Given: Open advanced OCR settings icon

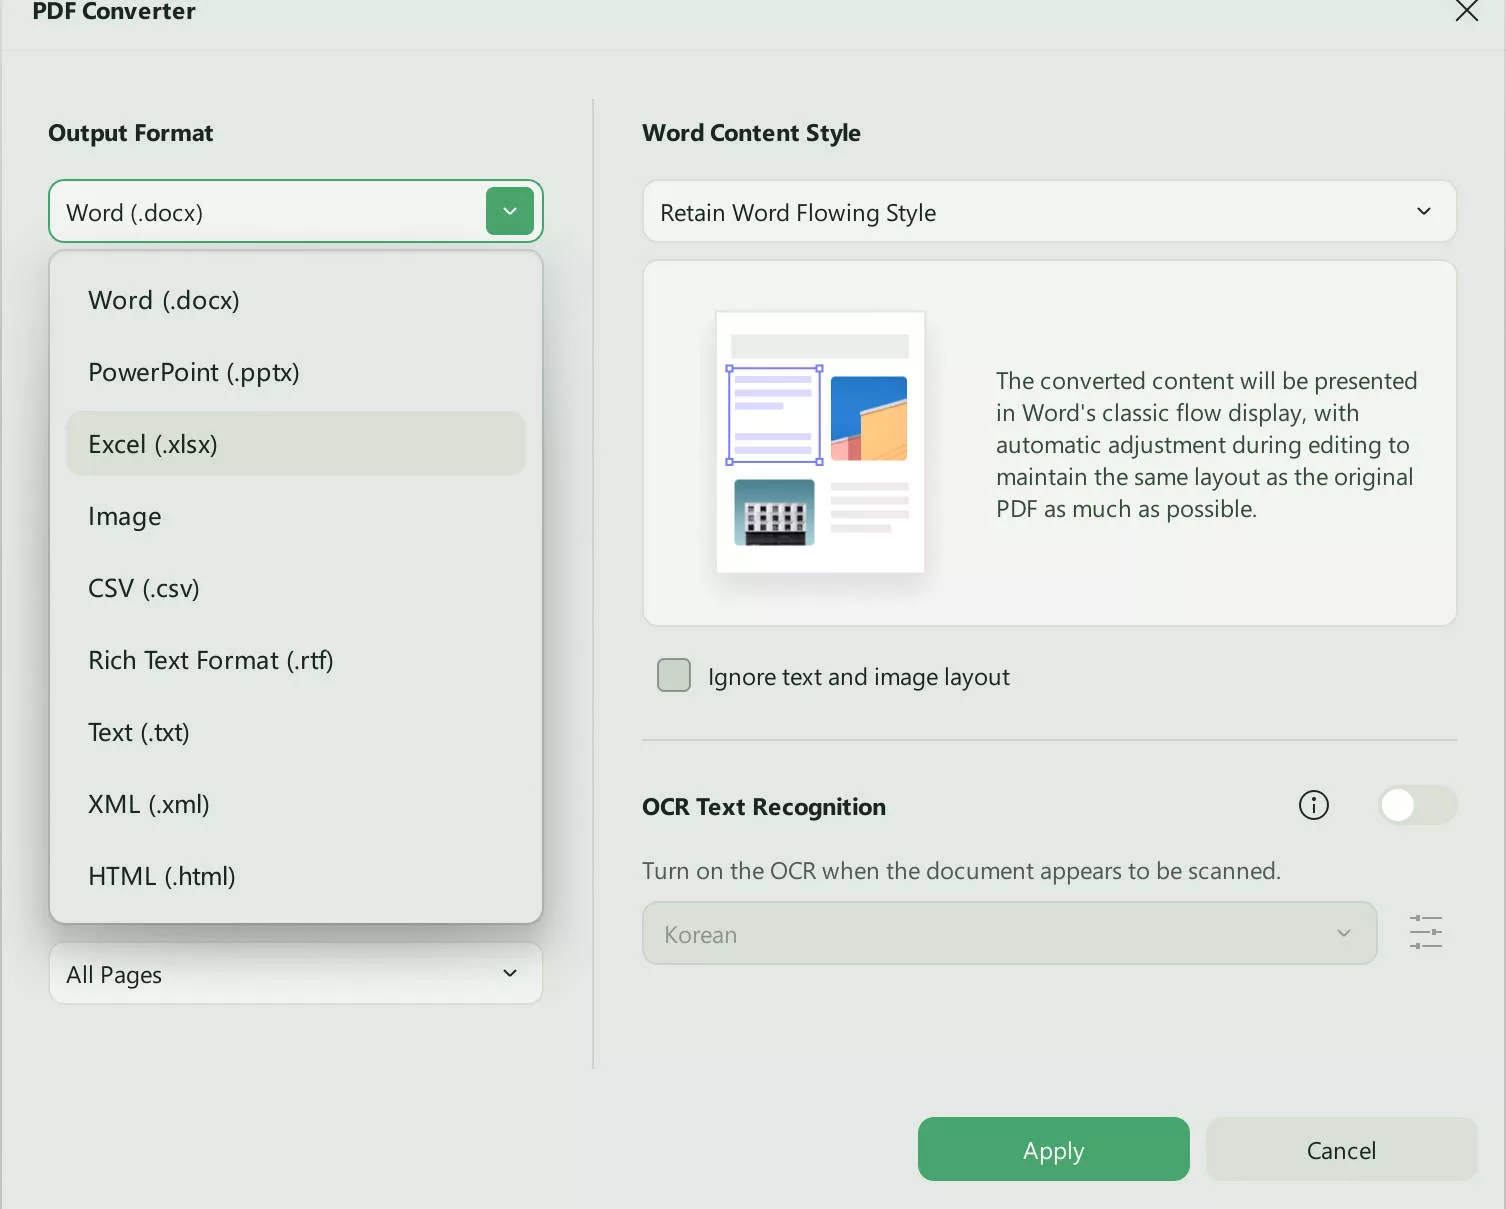Looking at the screenshot, I should [1425, 931].
